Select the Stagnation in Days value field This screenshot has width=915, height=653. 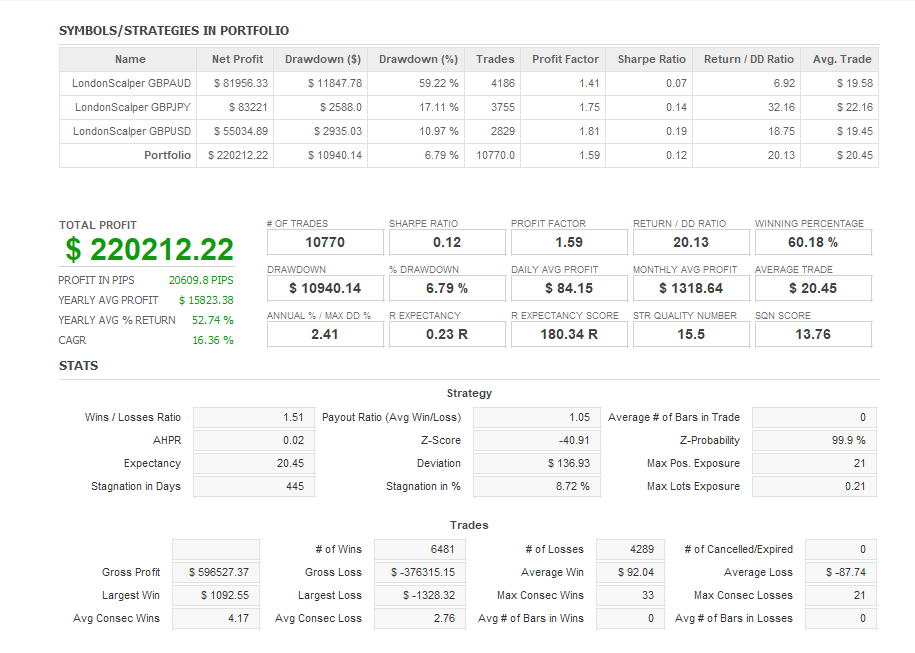click(x=253, y=487)
